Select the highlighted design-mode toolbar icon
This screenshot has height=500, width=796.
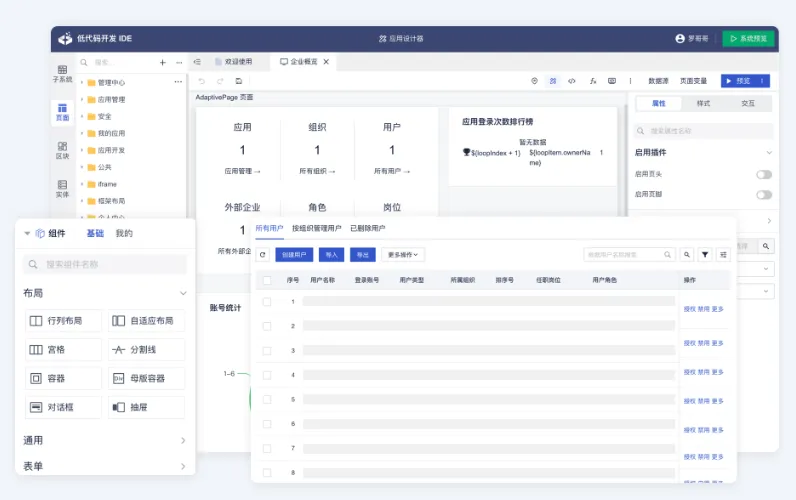click(553, 81)
